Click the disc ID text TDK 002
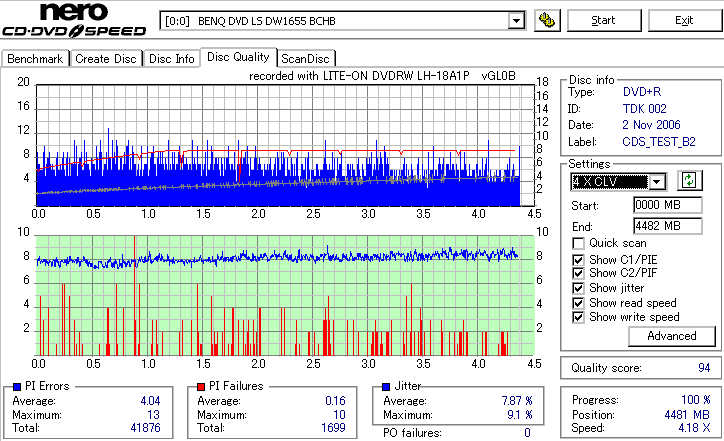 pos(645,109)
